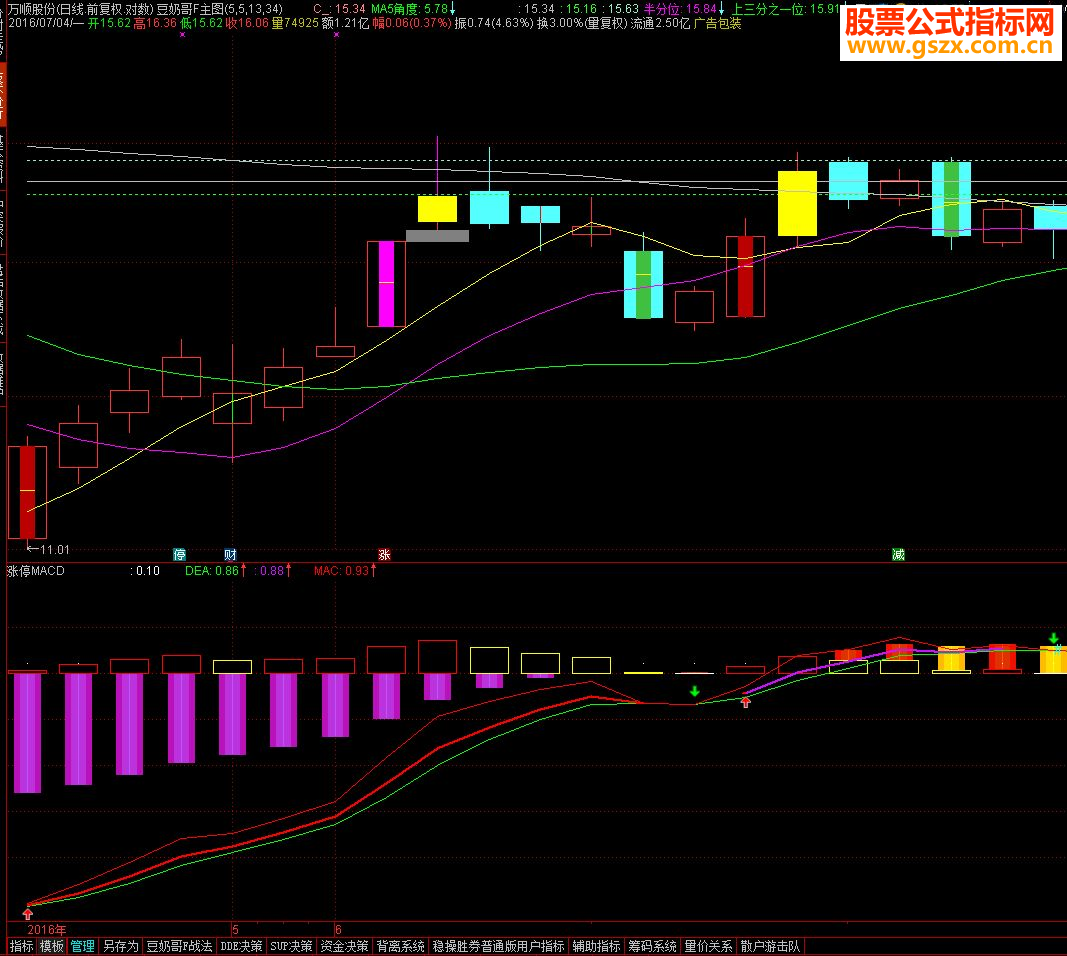Switch to the DDE决策 tab
The width and height of the screenshot is (1067, 956).
tap(242, 946)
